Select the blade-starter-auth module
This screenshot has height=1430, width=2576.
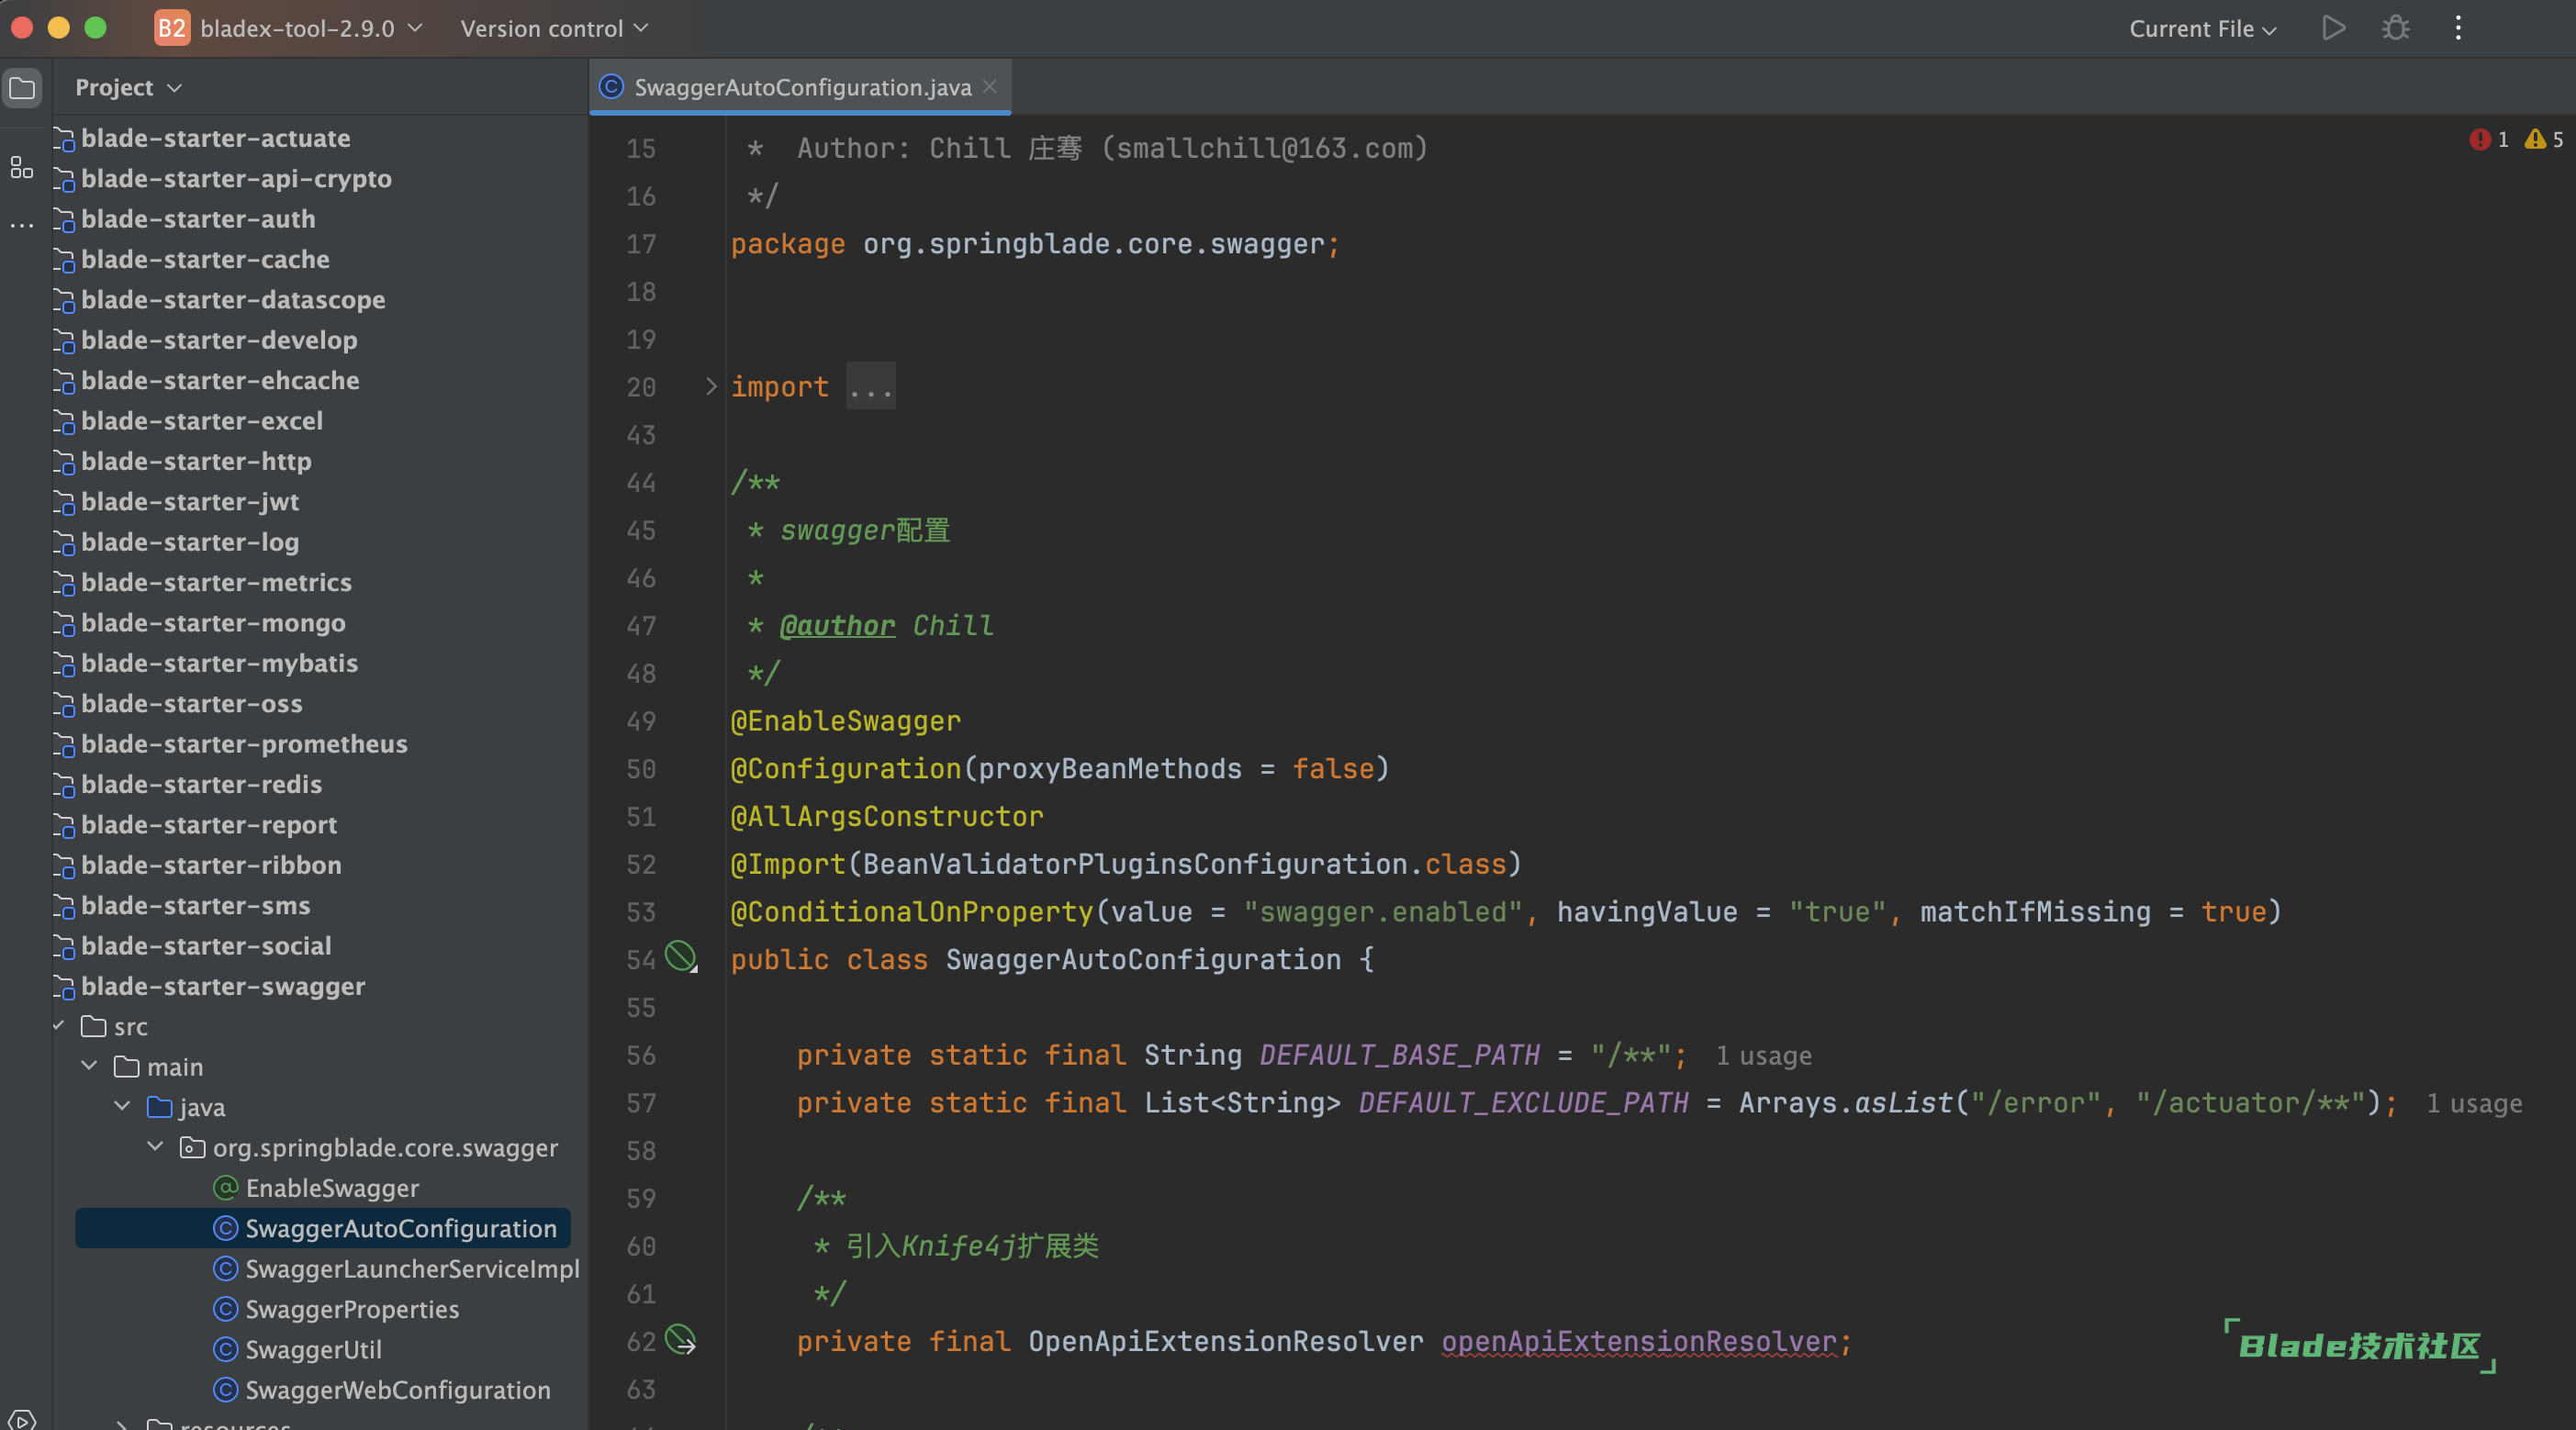198,219
